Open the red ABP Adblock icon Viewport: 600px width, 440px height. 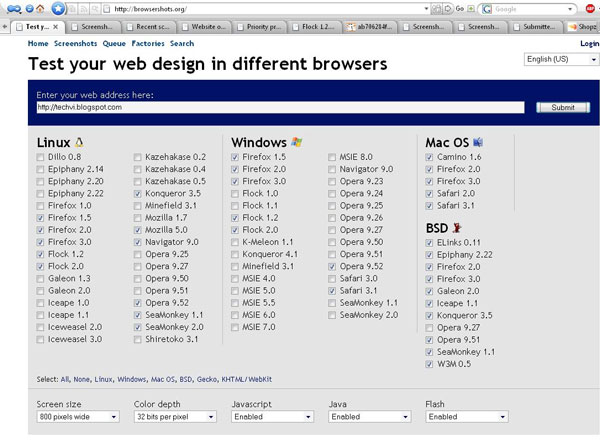(590, 8)
